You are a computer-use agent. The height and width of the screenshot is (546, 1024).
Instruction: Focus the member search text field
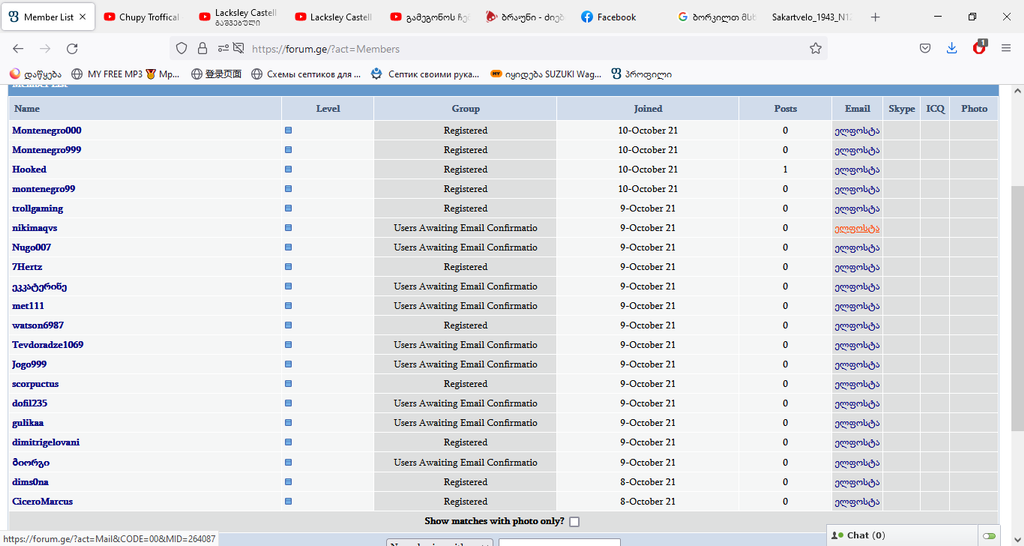[x=560, y=542]
